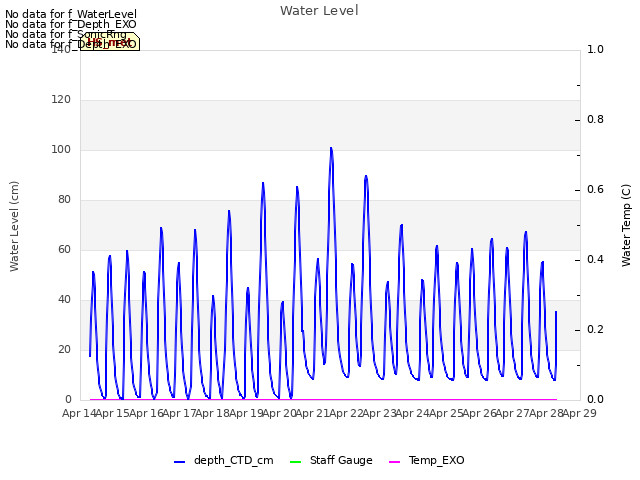Click the 20 tick on the left axis

pos(64,349)
